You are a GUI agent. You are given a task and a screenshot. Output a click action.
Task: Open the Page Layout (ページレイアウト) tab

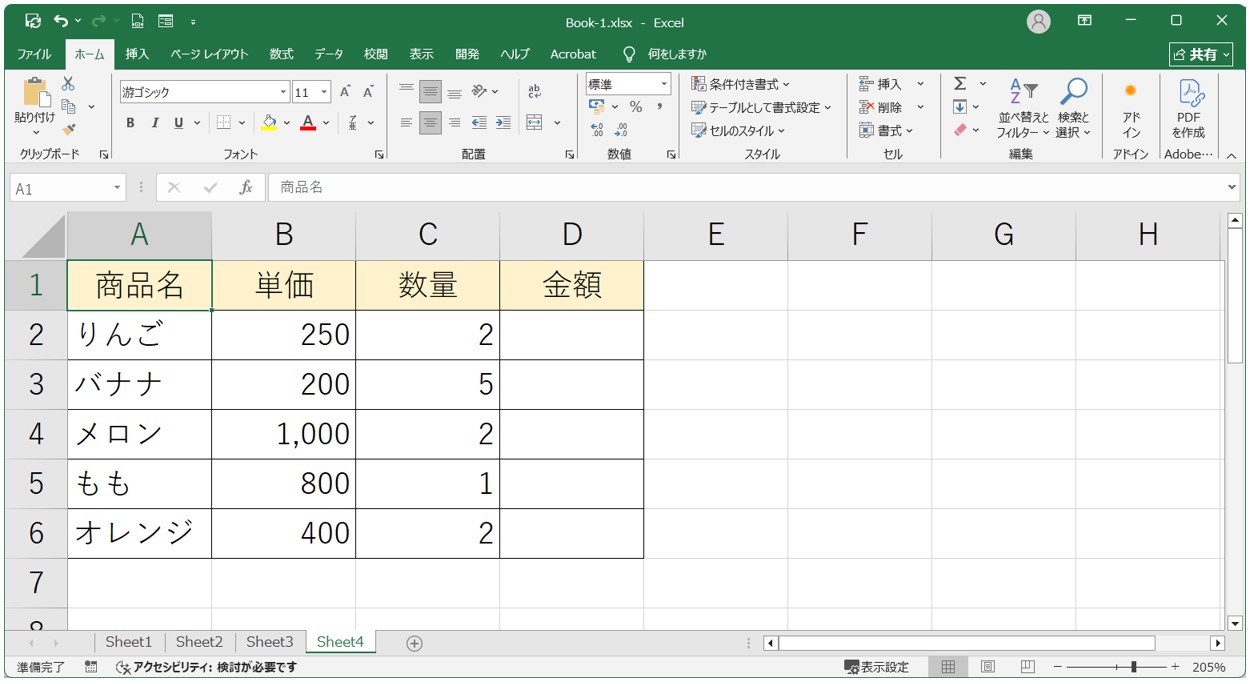[x=209, y=54]
